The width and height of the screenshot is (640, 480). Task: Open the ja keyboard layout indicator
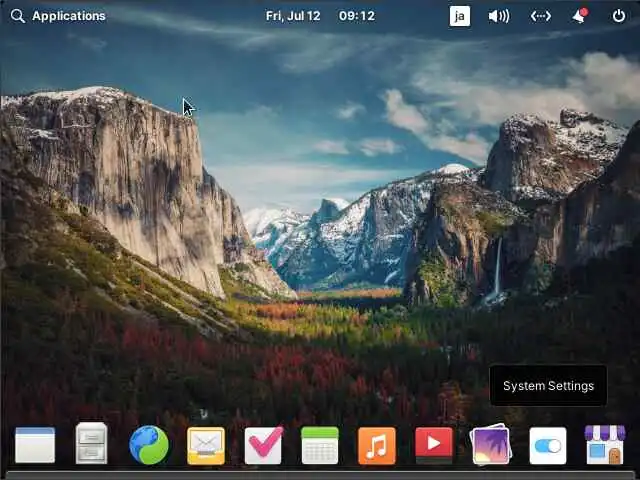[460, 16]
